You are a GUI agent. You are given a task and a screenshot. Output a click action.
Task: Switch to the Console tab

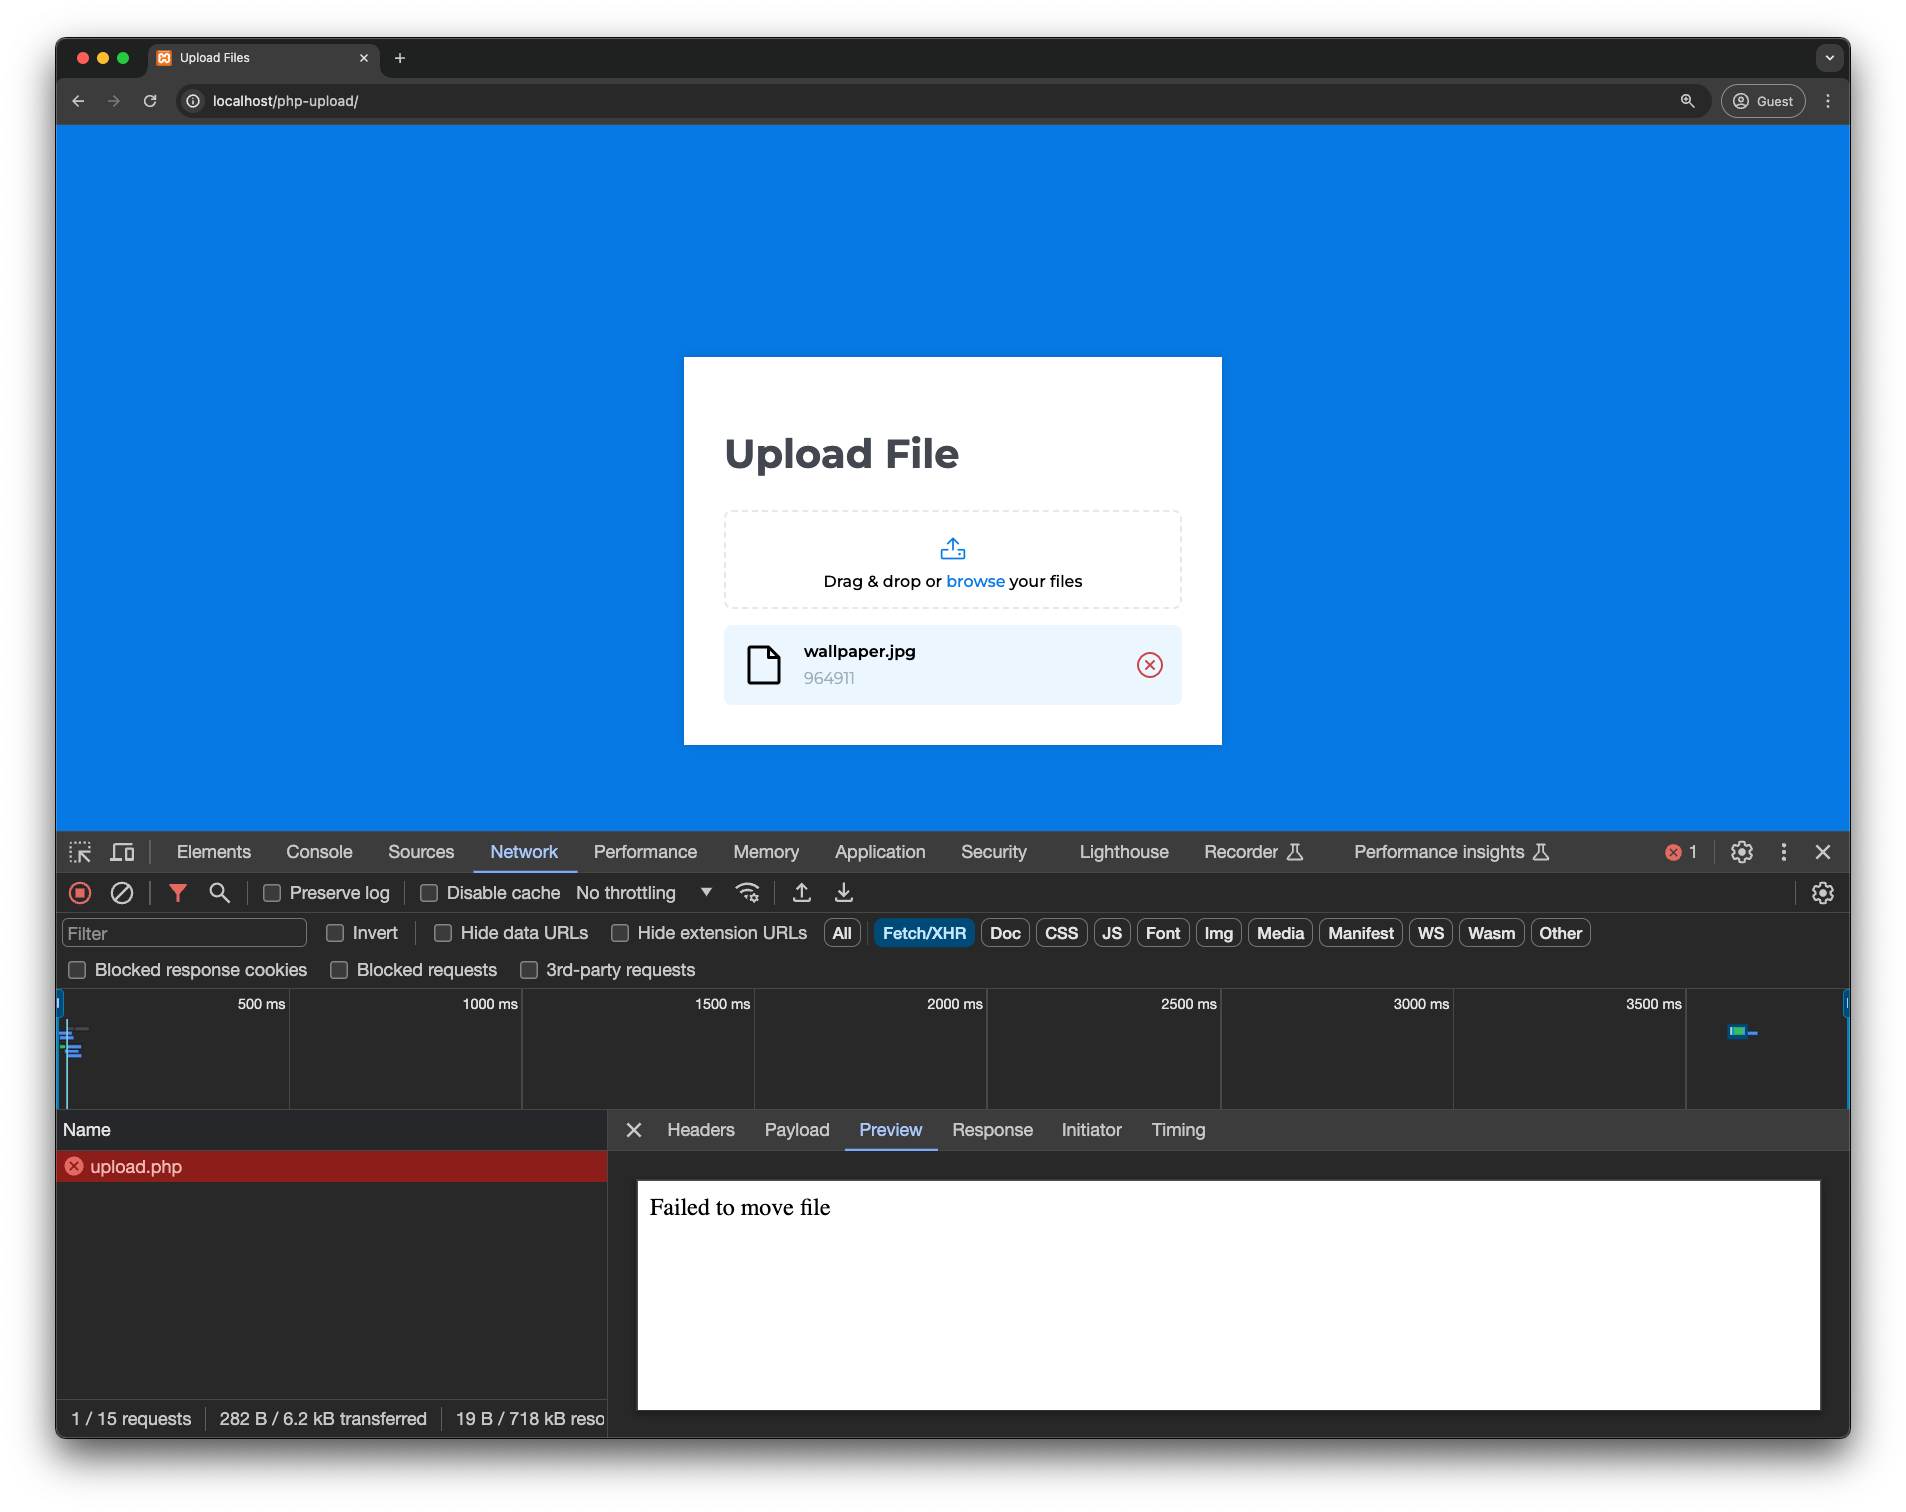319,852
